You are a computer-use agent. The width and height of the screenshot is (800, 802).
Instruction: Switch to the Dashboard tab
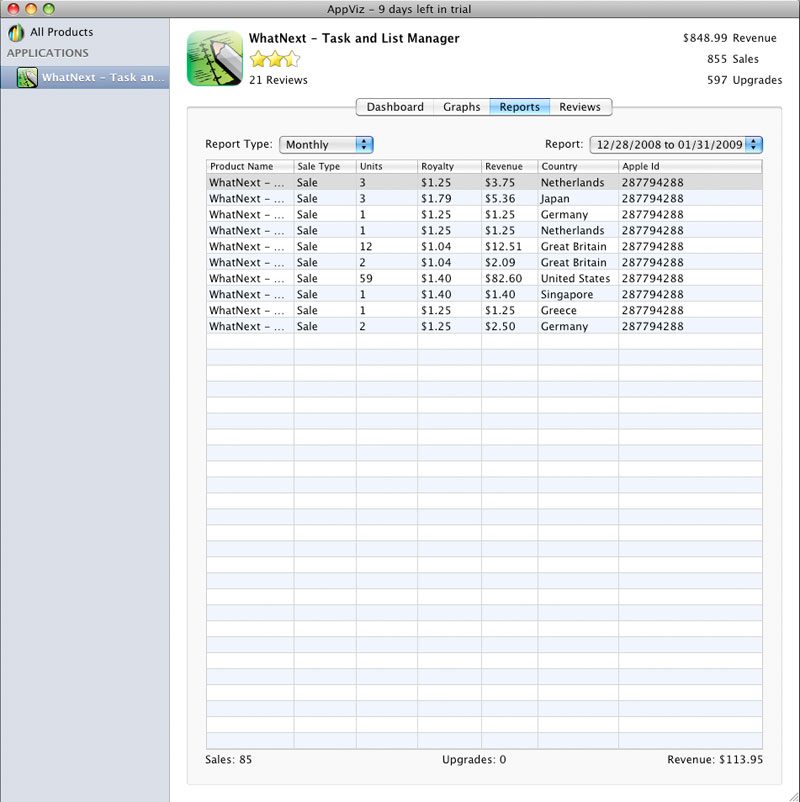coord(395,107)
